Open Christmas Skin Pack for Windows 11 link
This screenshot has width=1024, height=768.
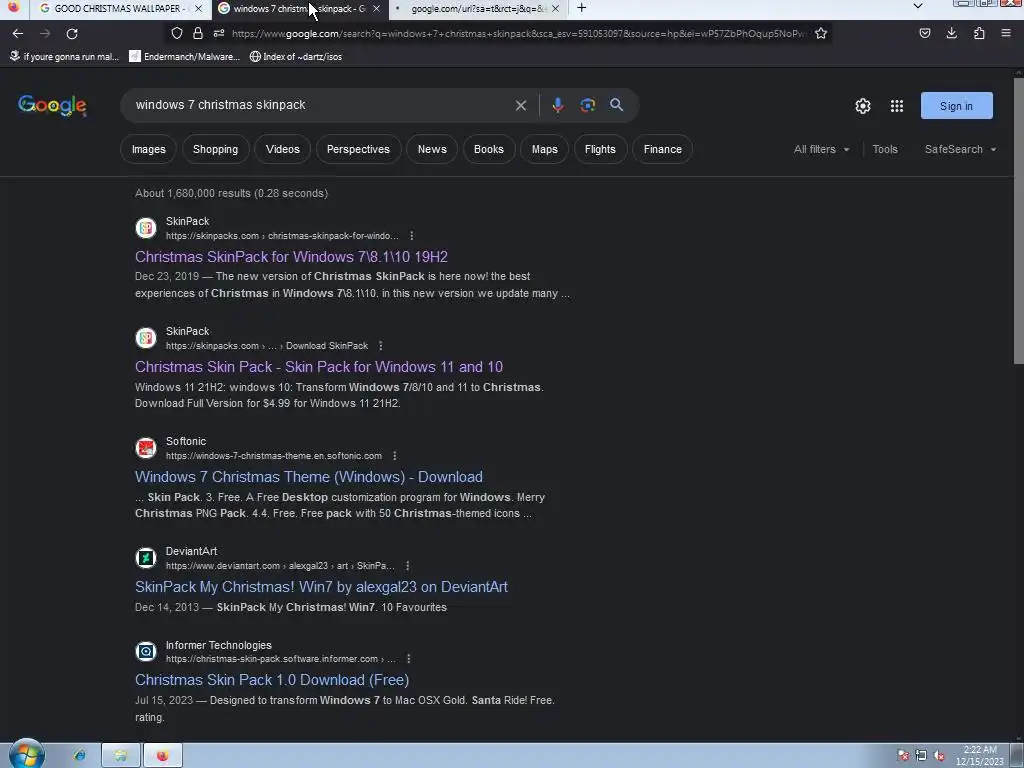coord(319,367)
